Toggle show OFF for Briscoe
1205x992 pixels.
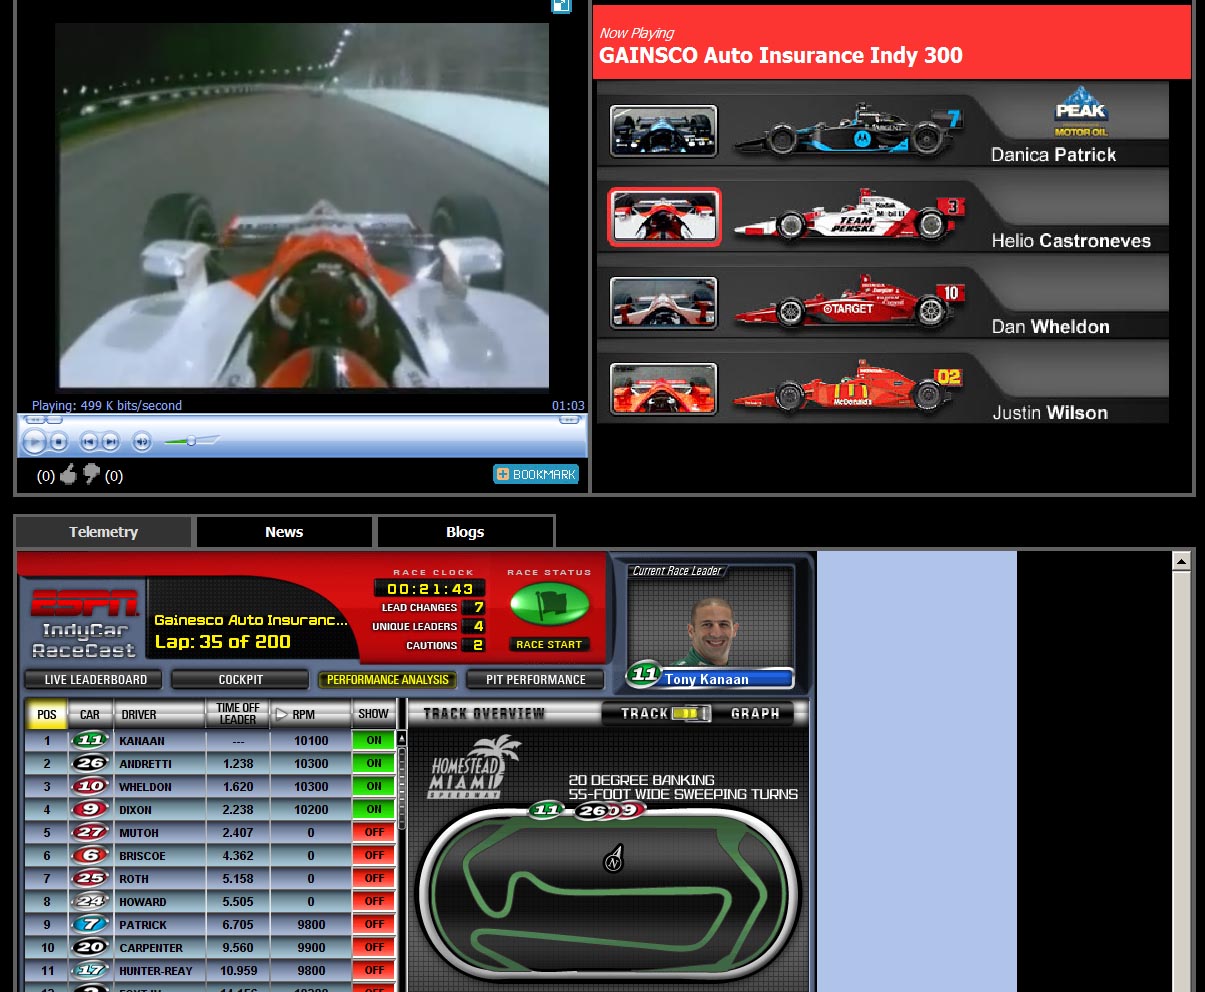(x=374, y=856)
